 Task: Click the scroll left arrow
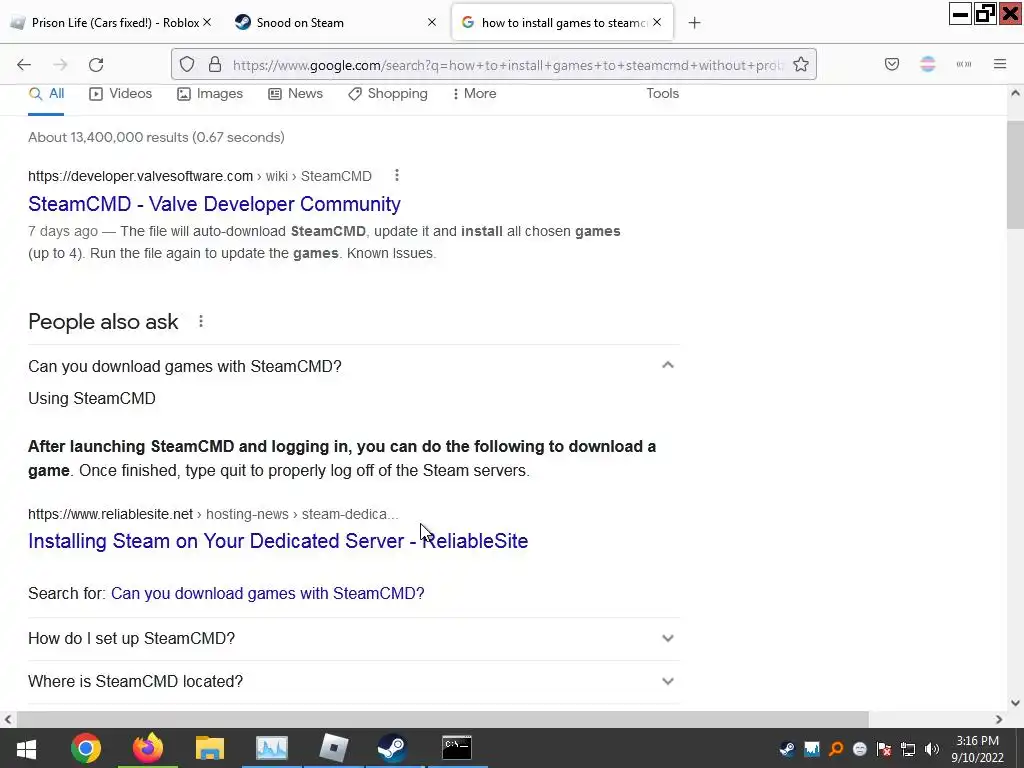tap(8, 719)
